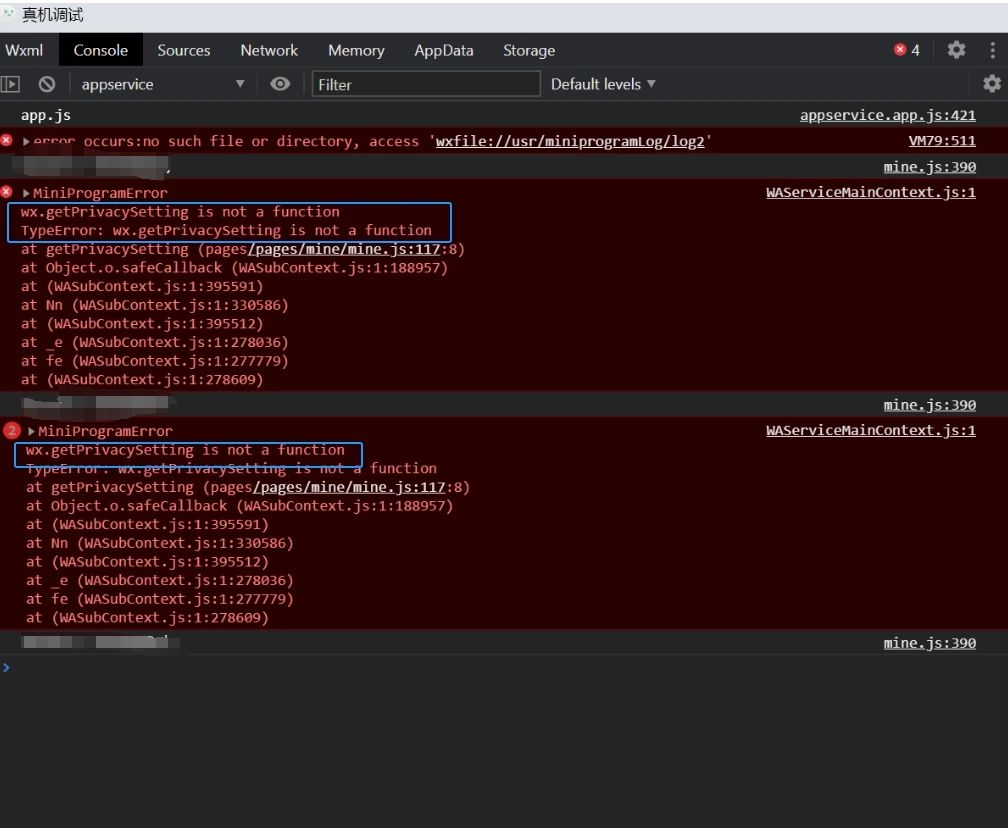Expand the 'error occurs:no such file' message
The image size is (1008, 828).
[x=26, y=141]
